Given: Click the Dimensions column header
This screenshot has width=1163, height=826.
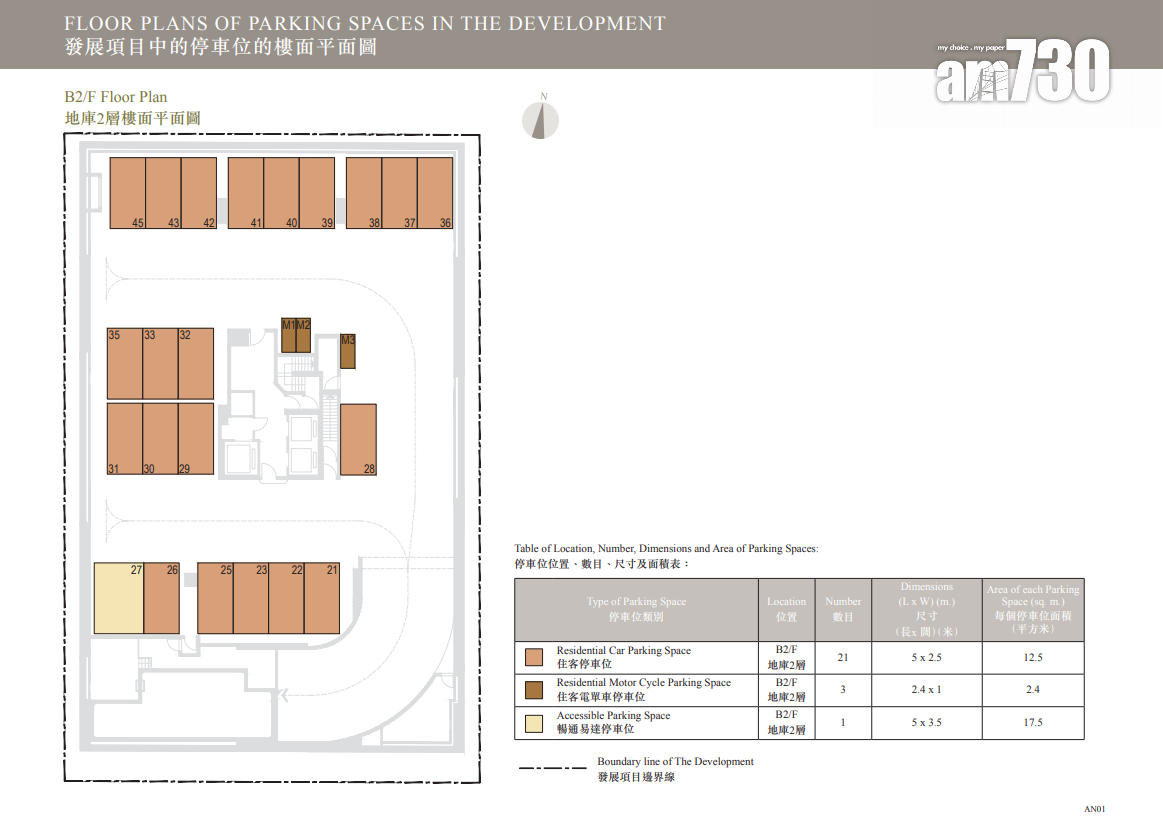Looking at the screenshot, I should coord(926,609).
